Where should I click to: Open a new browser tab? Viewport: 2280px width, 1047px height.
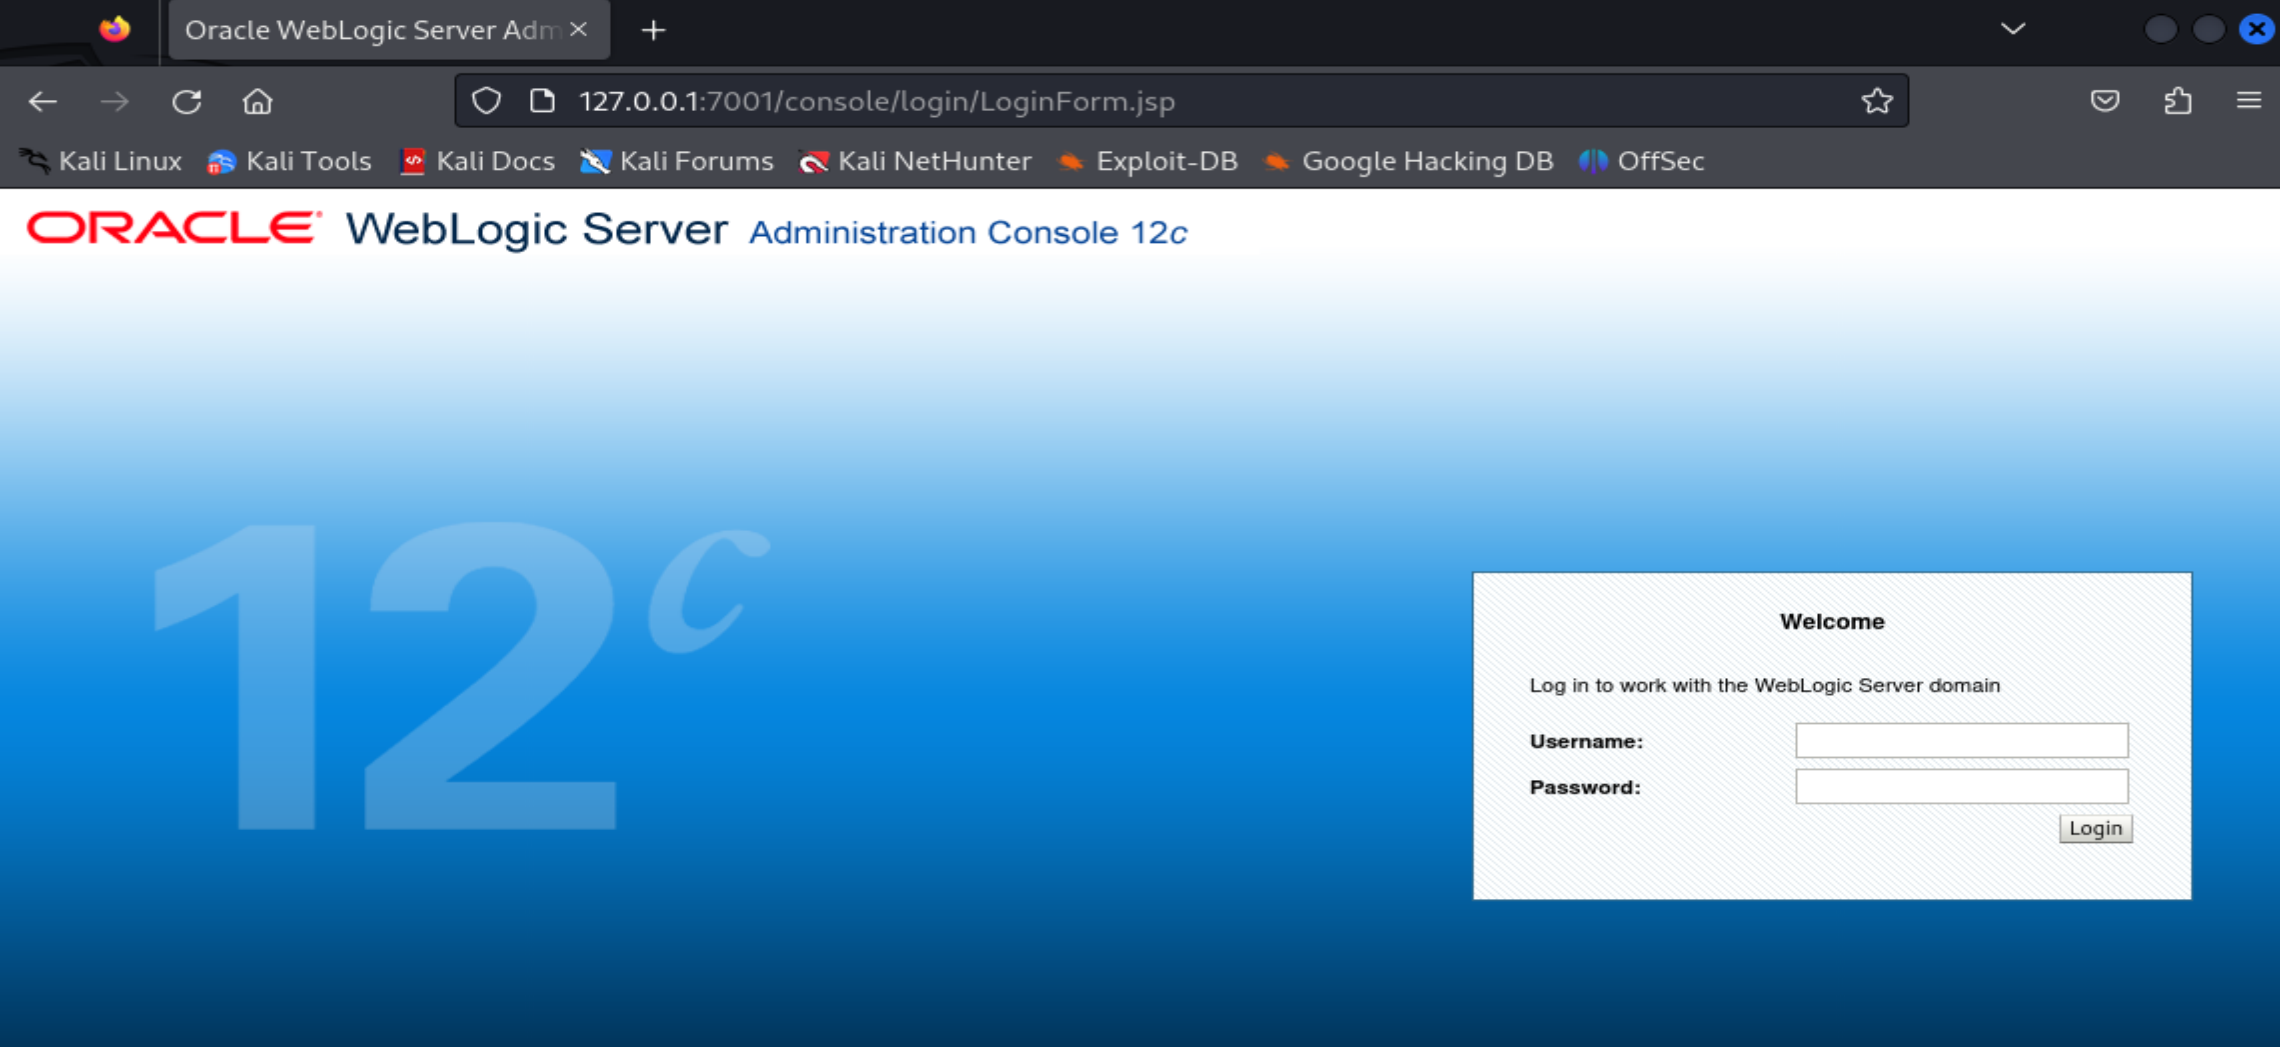653,31
